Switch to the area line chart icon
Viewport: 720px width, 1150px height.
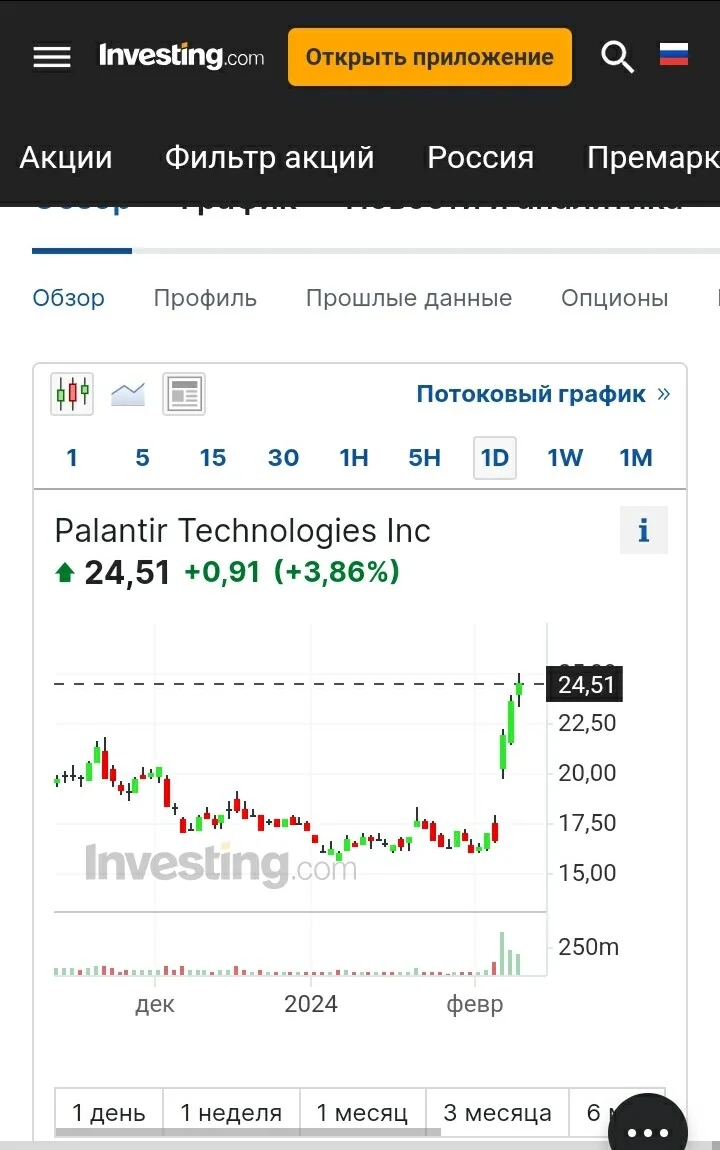(x=128, y=394)
